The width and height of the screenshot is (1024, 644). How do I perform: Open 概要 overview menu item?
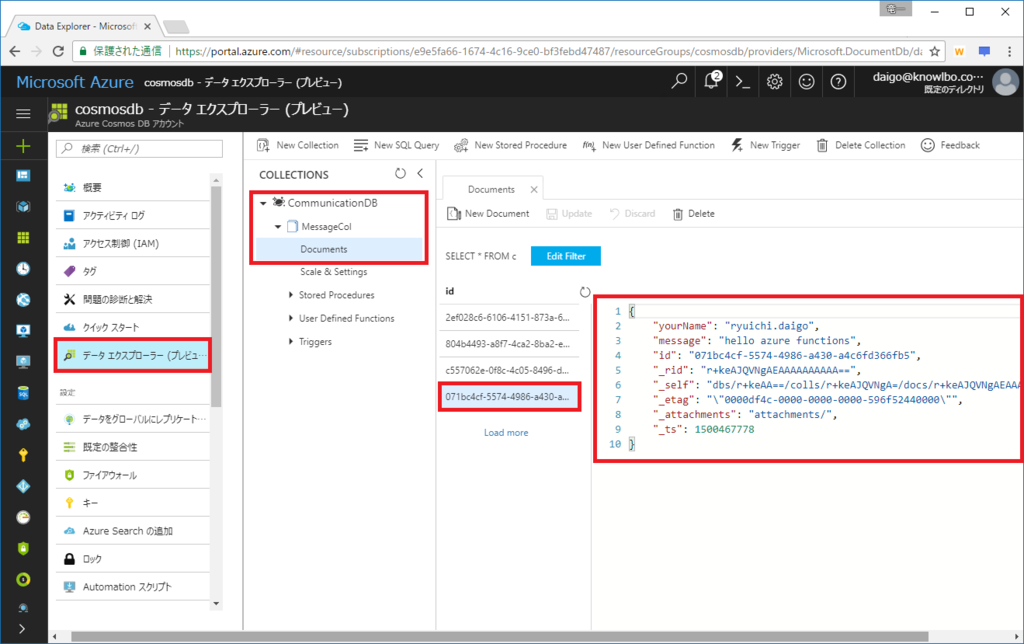point(133,187)
